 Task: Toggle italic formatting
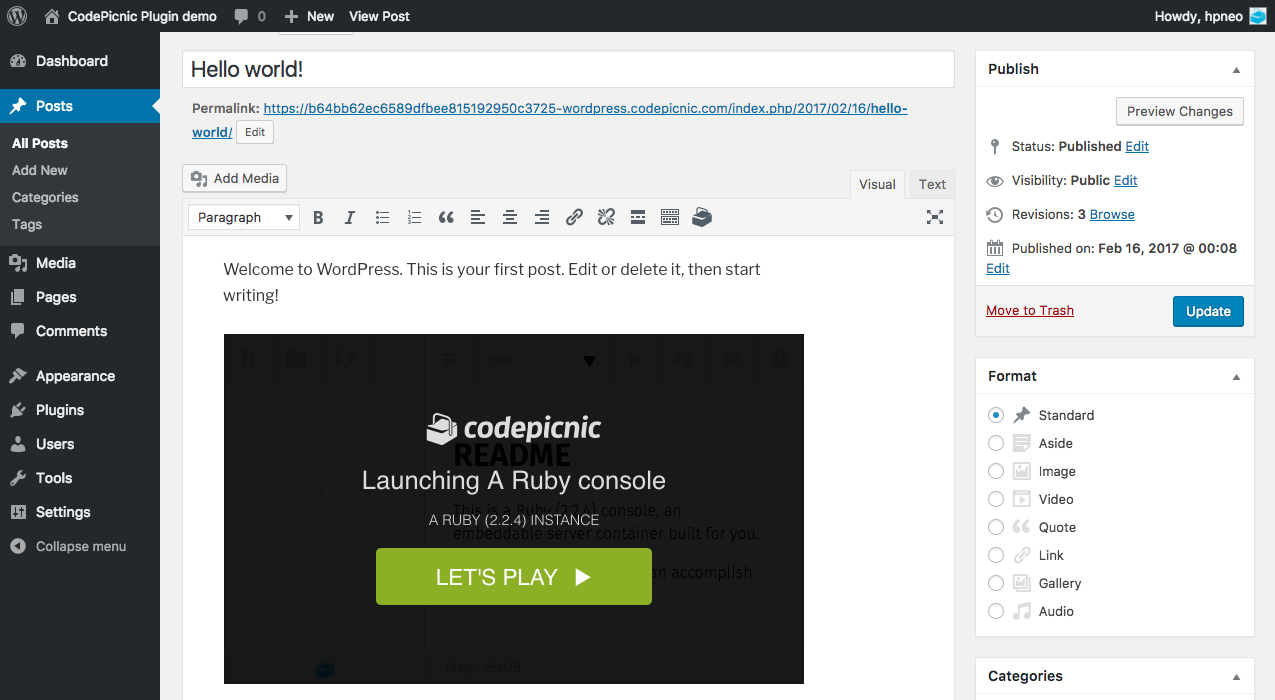[x=350, y=217]
